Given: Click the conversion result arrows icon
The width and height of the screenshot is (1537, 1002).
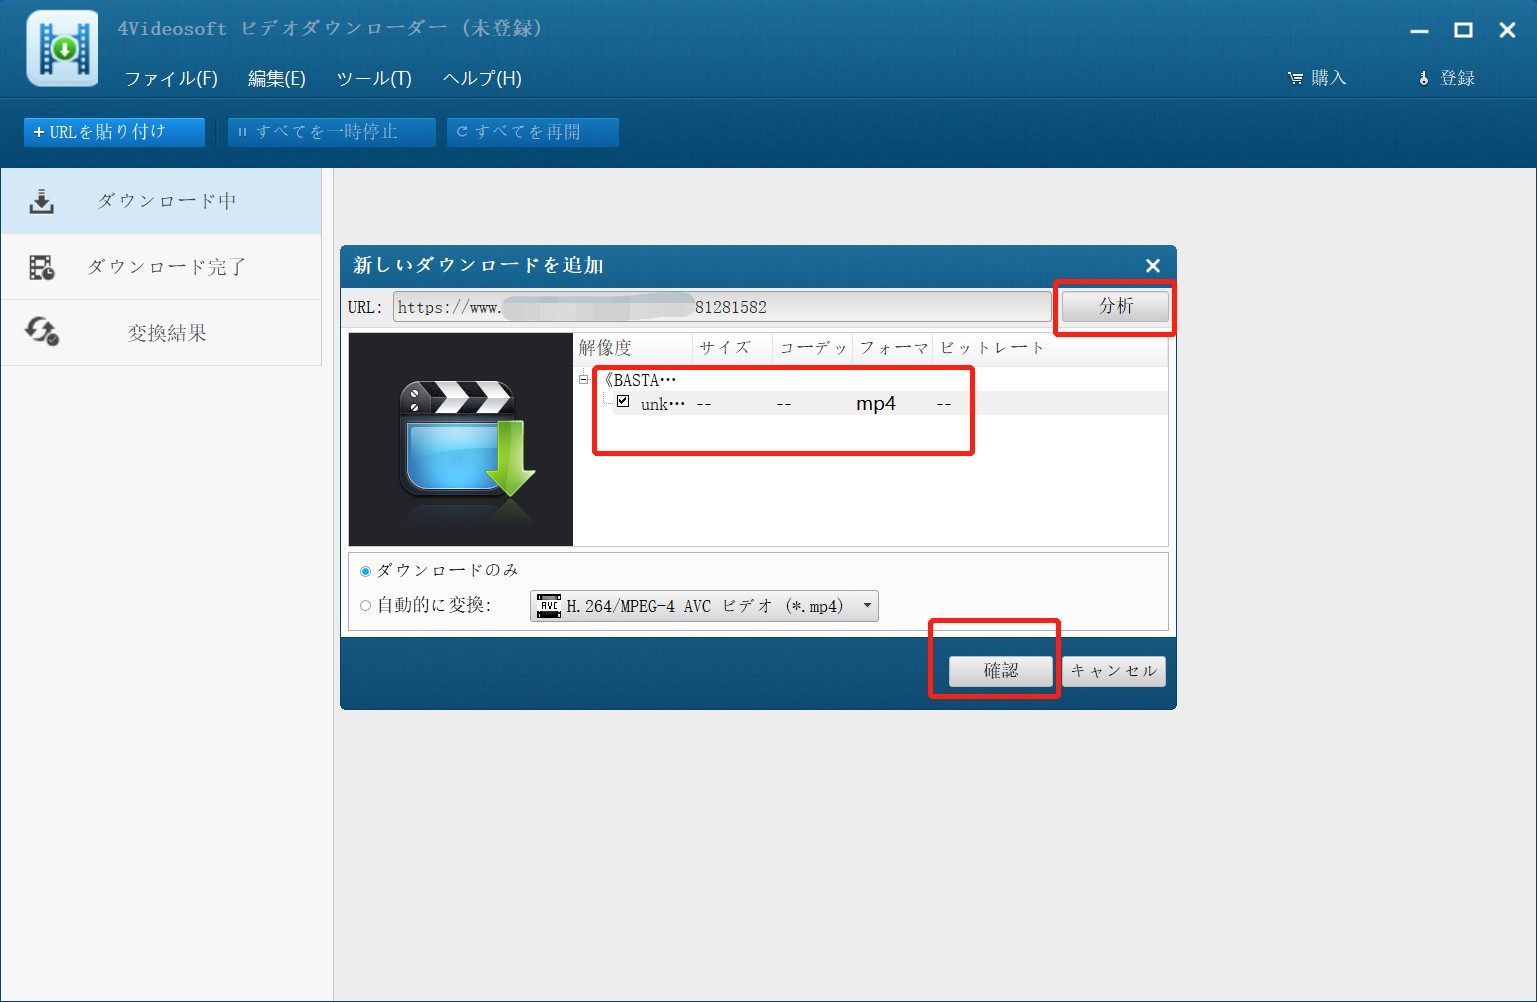Looking at the screenshot, I should (42, 332).
